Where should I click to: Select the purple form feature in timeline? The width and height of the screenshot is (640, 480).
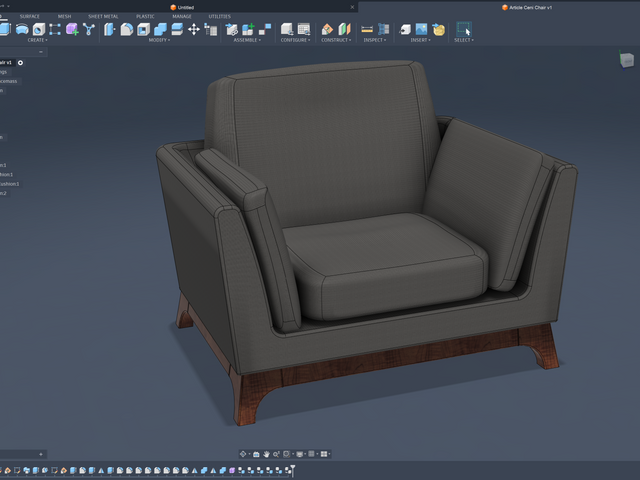coord(232,470)
